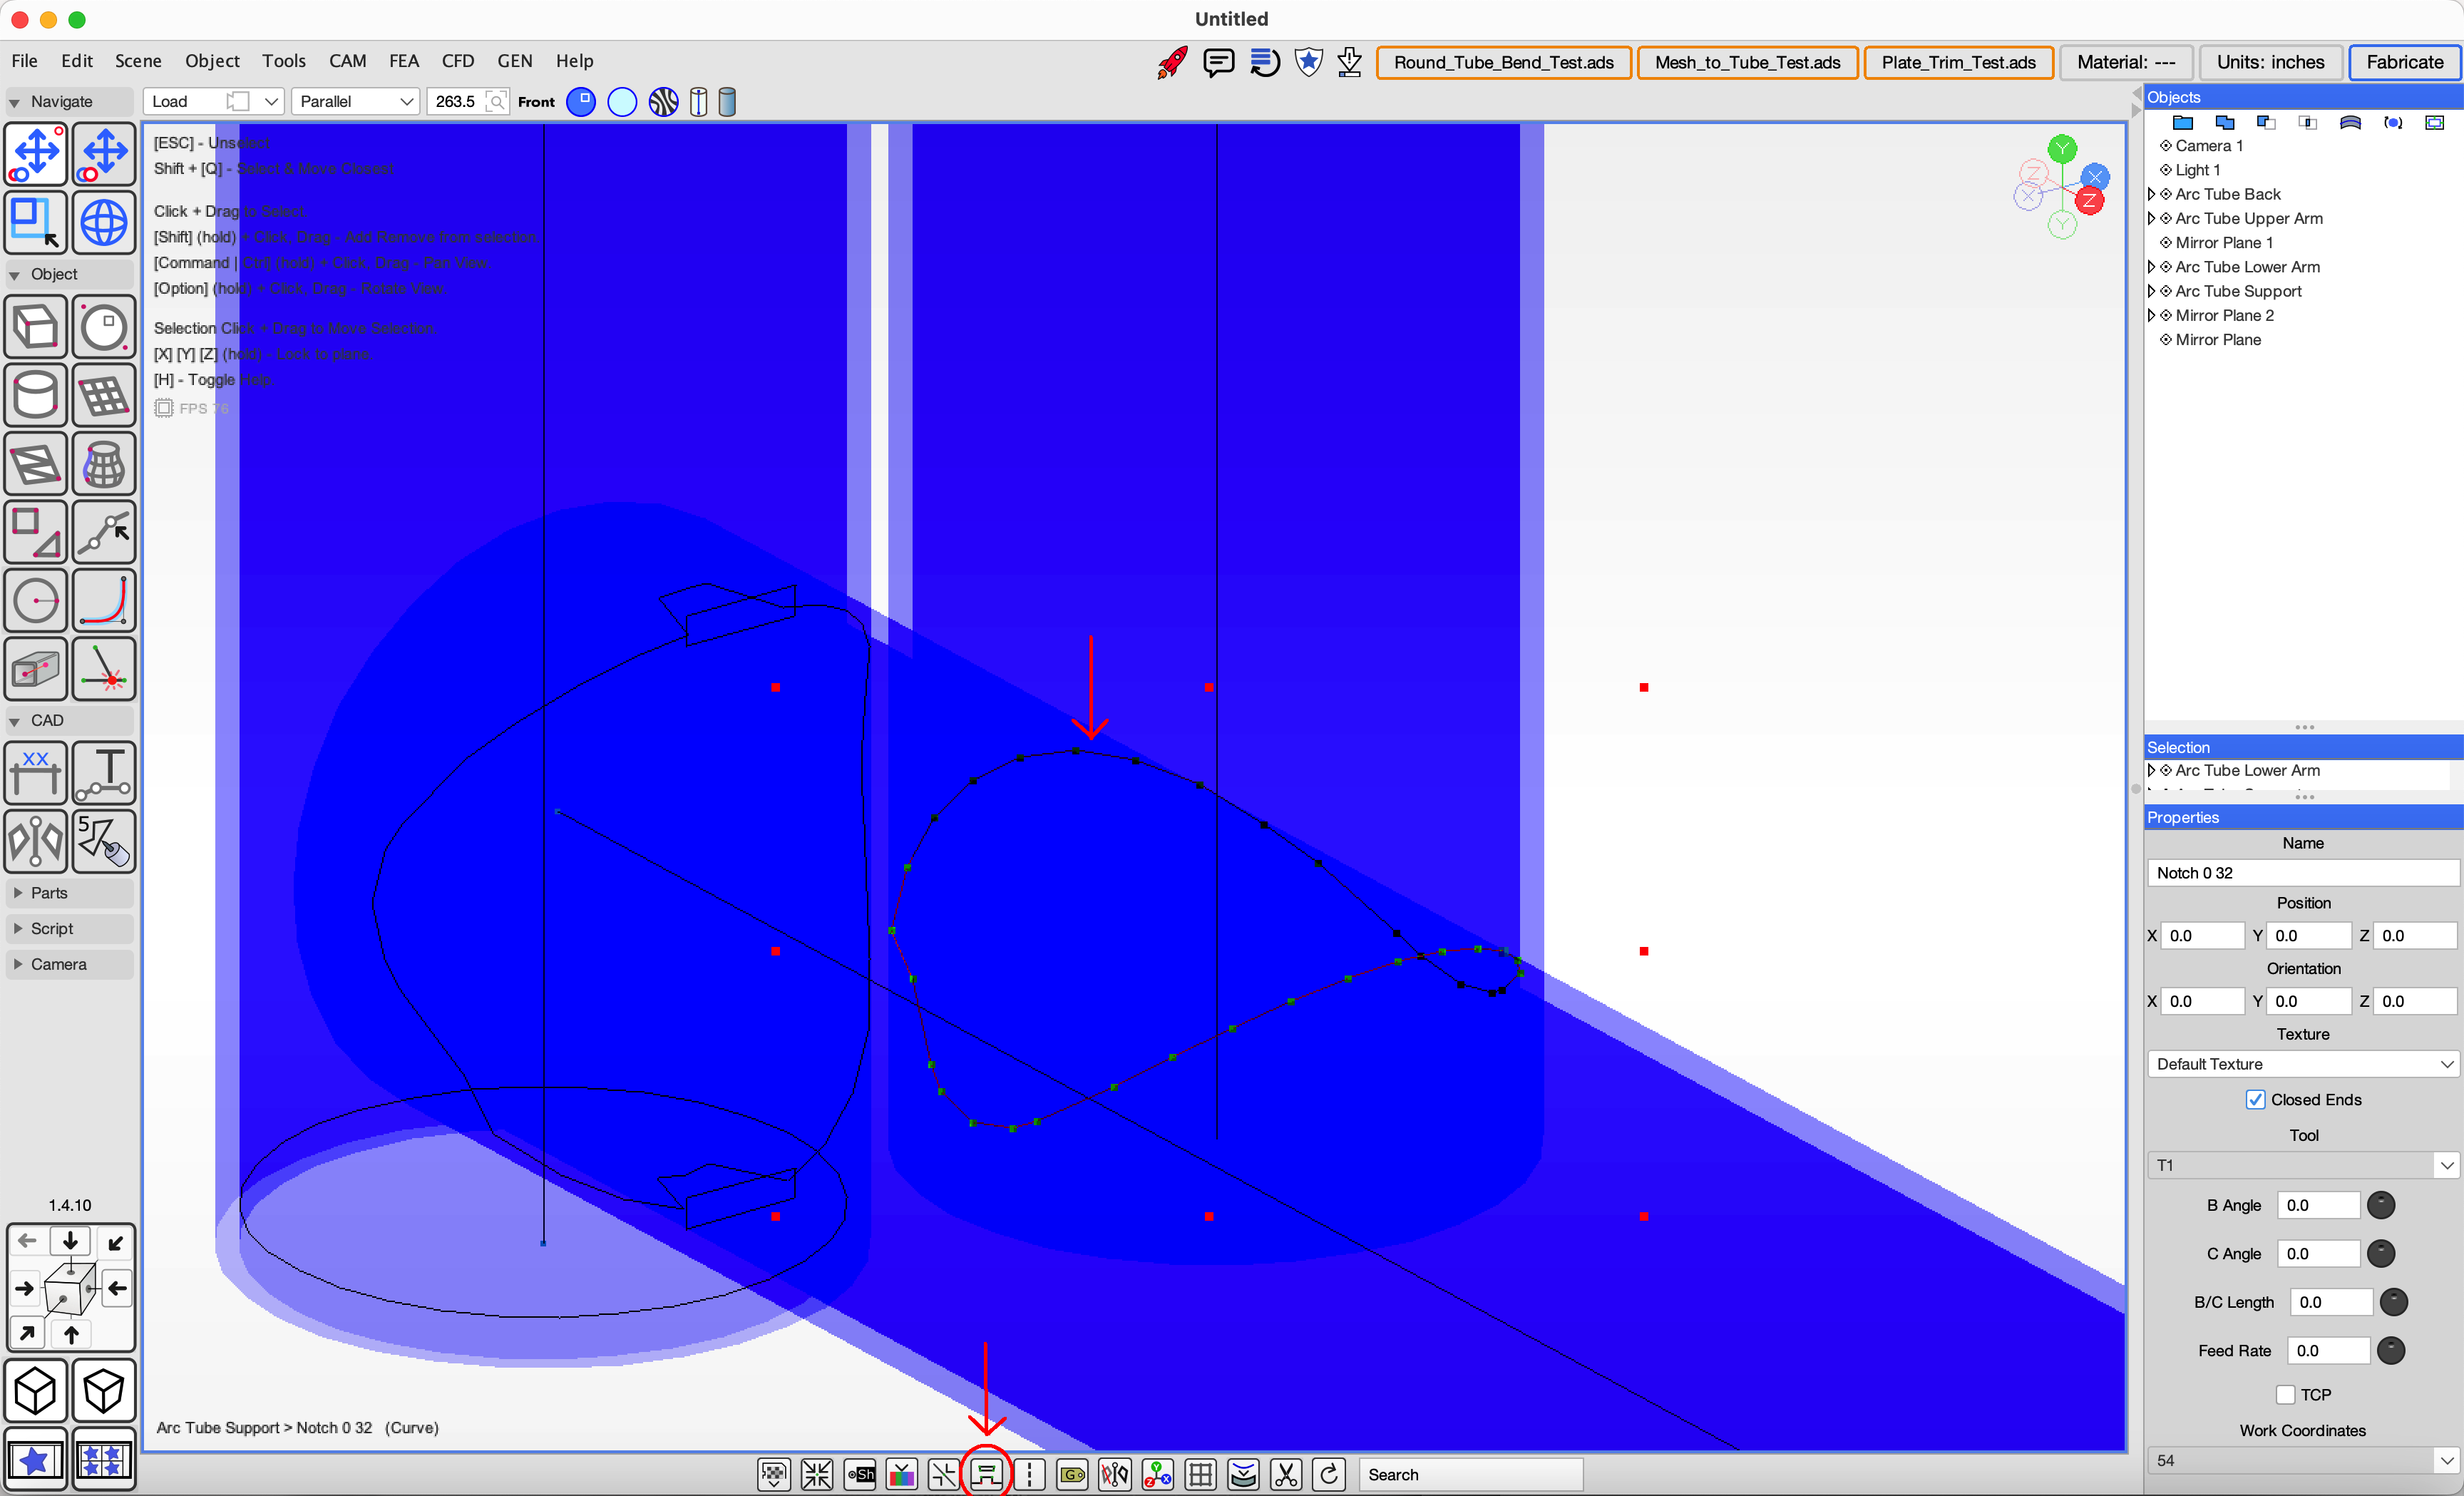
Task: Click the B Angle dial knob
Action: (x=2380, y=1205)
